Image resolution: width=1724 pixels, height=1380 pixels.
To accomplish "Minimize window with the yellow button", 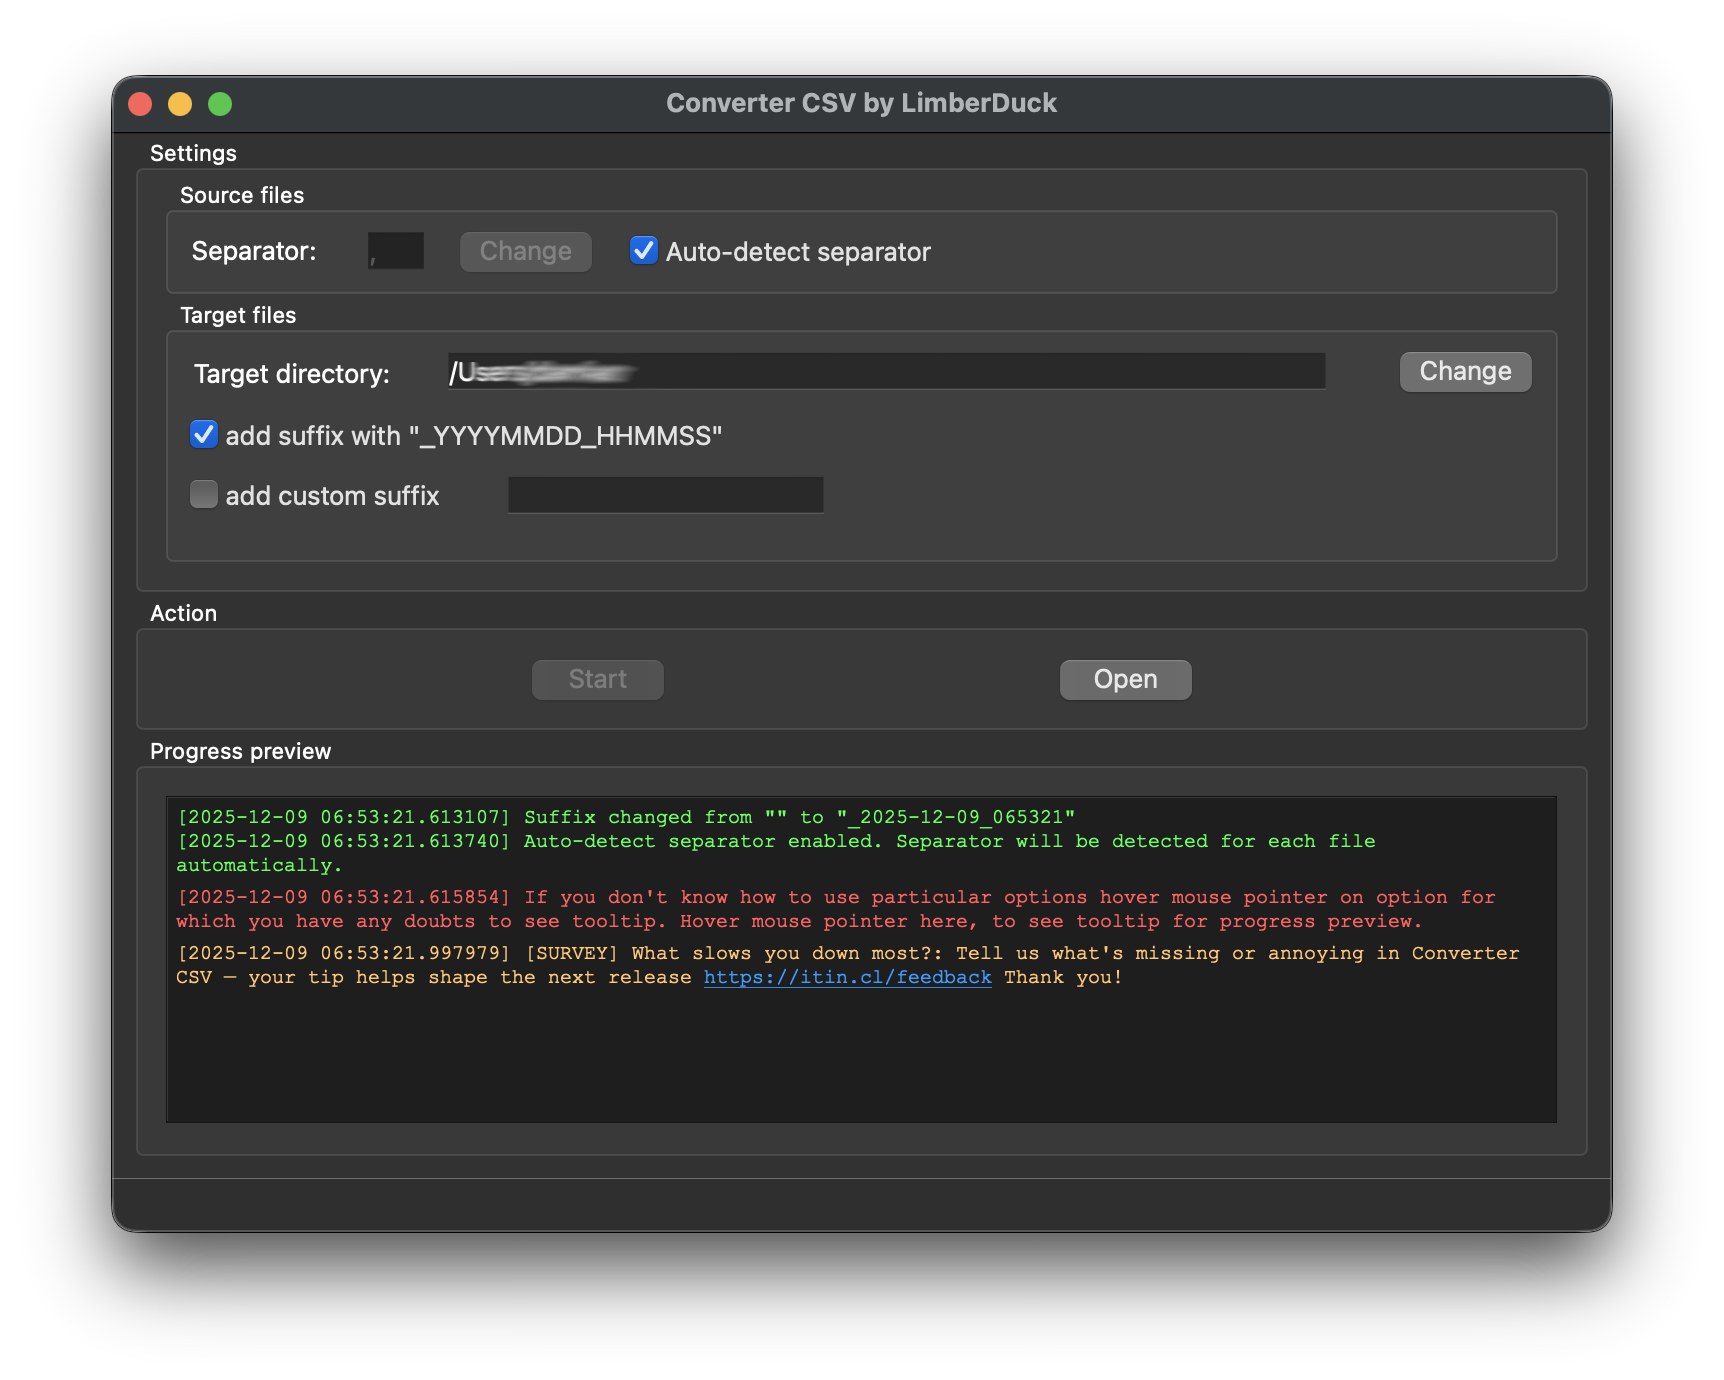I will (180, 104).
